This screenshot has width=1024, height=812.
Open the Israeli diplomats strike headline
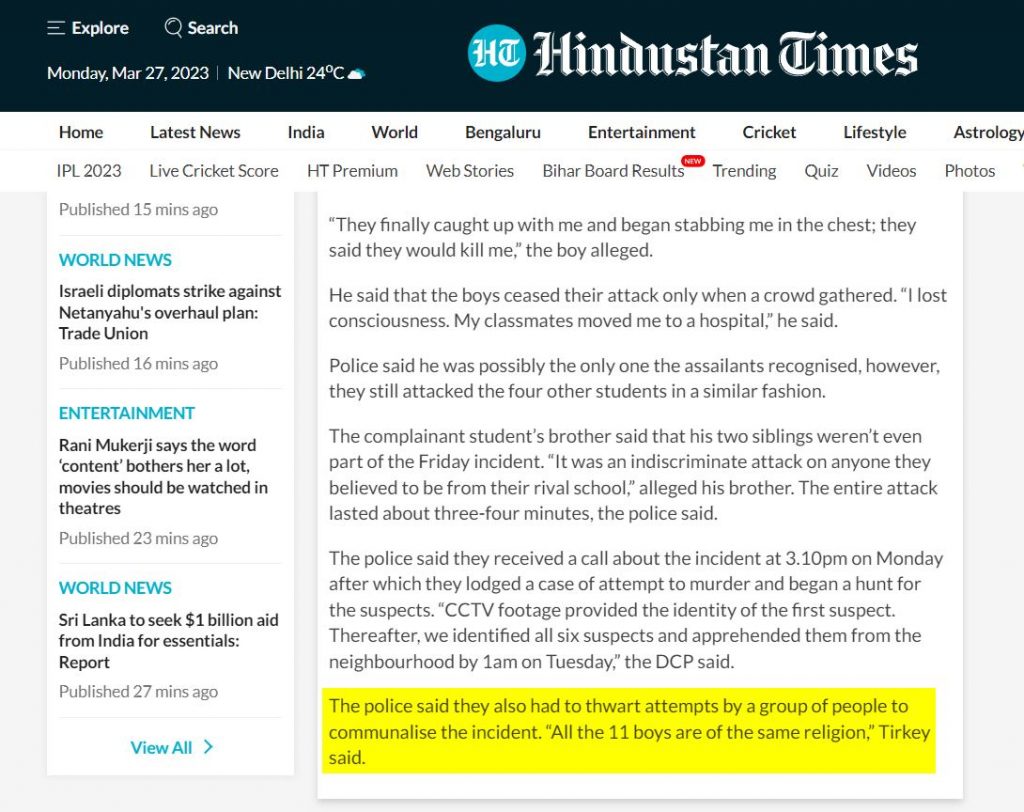click(x=170, y=312)
